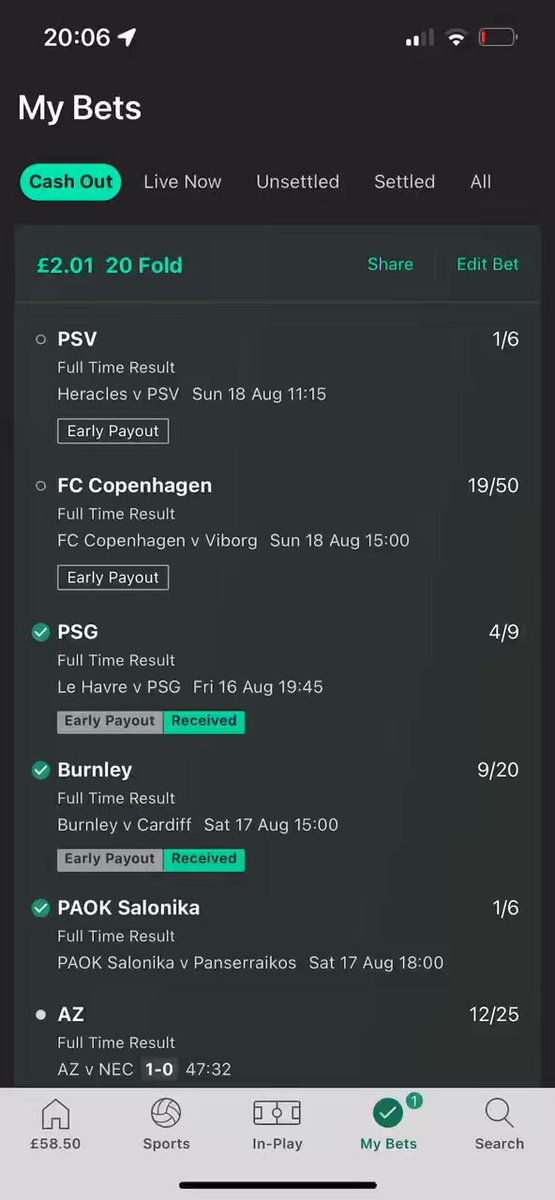Switch to the Unsettled tab
Screen dimensions: 555x1200
(x=298, y=182)
